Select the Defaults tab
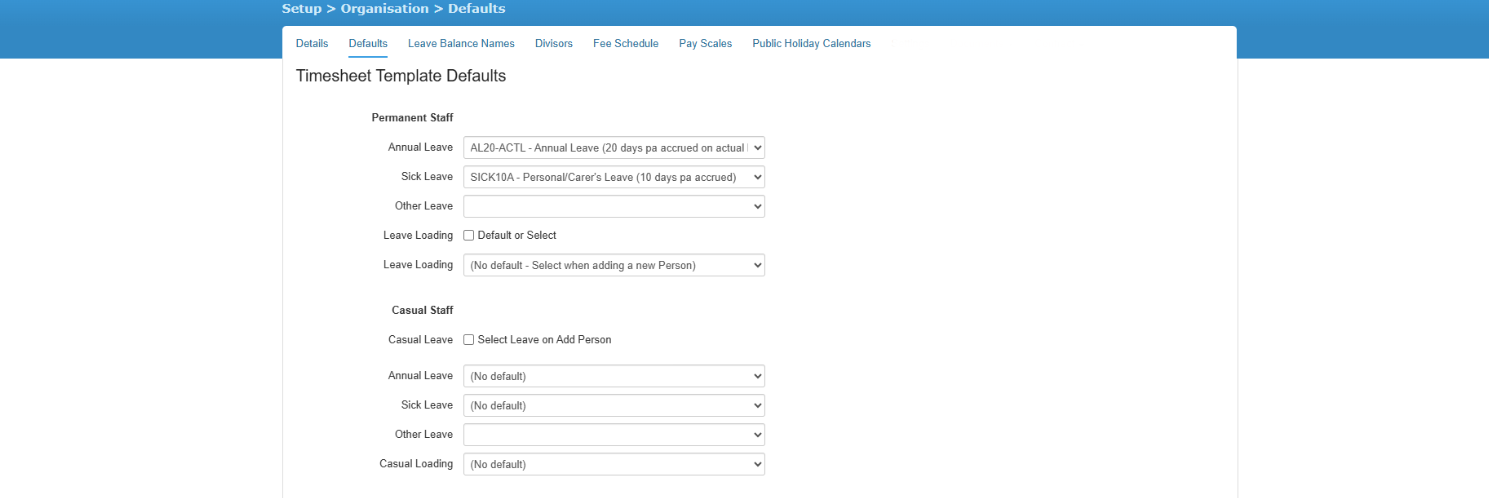1489x498 pixels. (368, 44)
